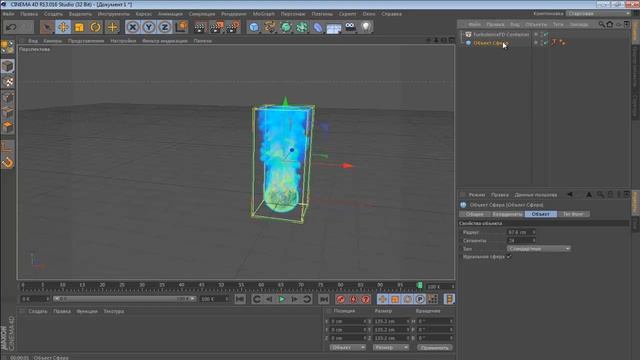Open viewport Фильтр menu
Screen dimensions: 640x360
[164, 41]
